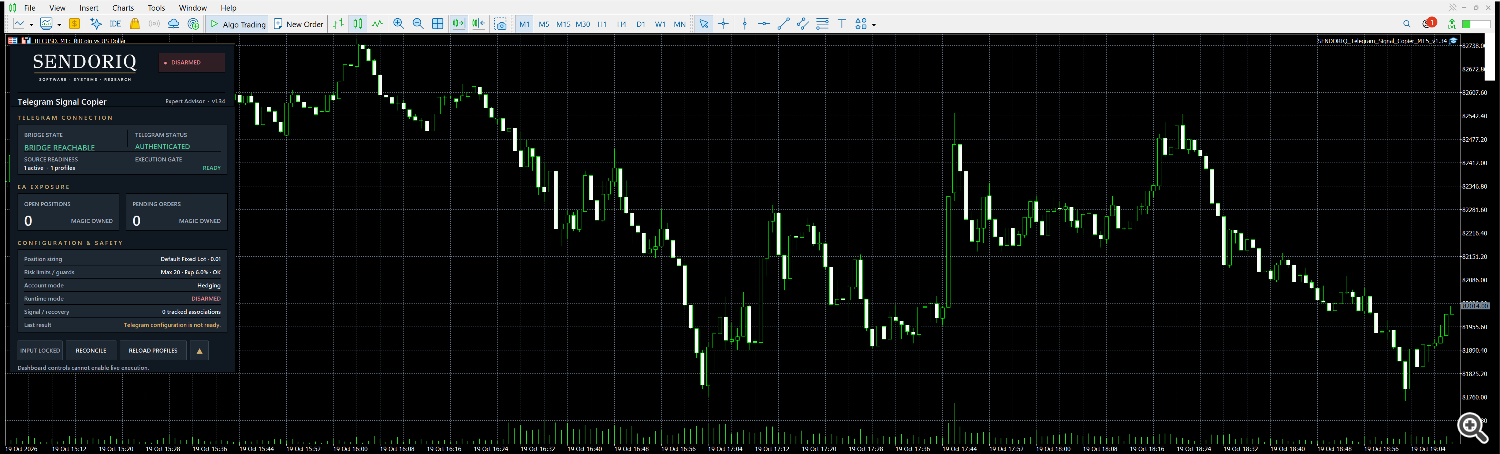This screenshot has height=454, width=1500.
Task: Draw a trendline
Action: [x=783, y=23]
